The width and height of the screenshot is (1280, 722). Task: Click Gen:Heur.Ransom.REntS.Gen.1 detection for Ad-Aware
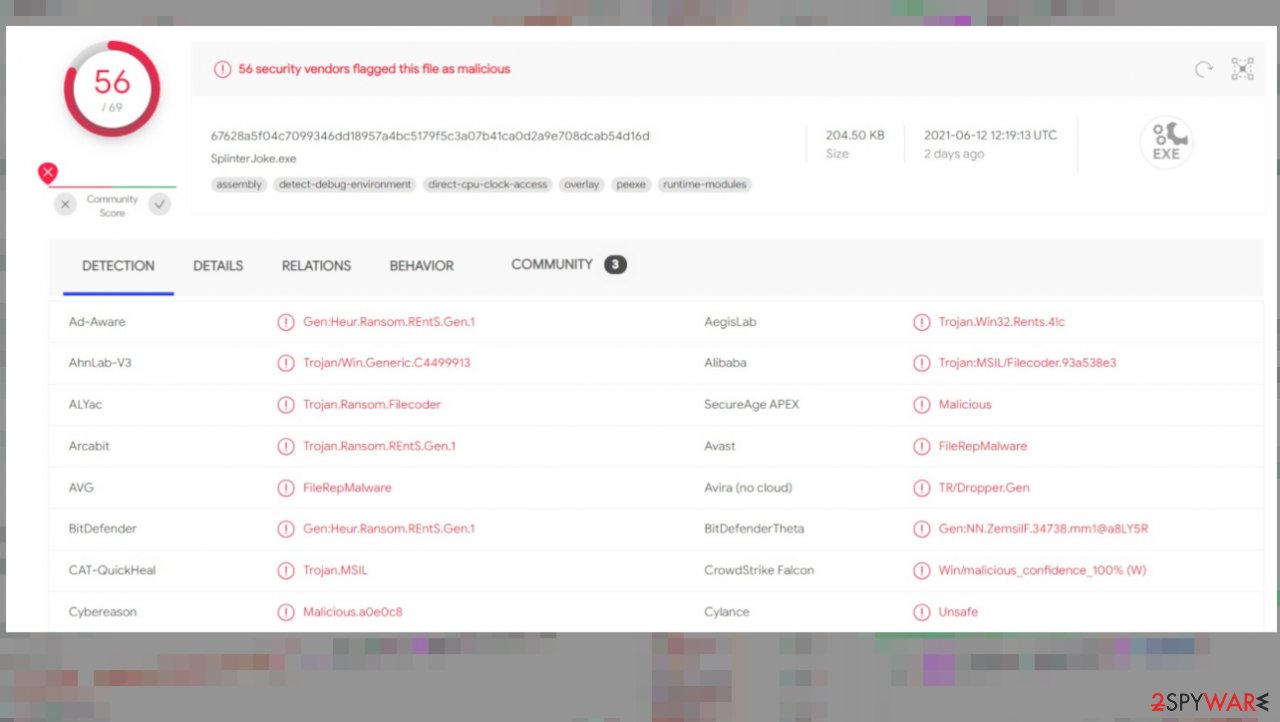[x=389, y=322]
